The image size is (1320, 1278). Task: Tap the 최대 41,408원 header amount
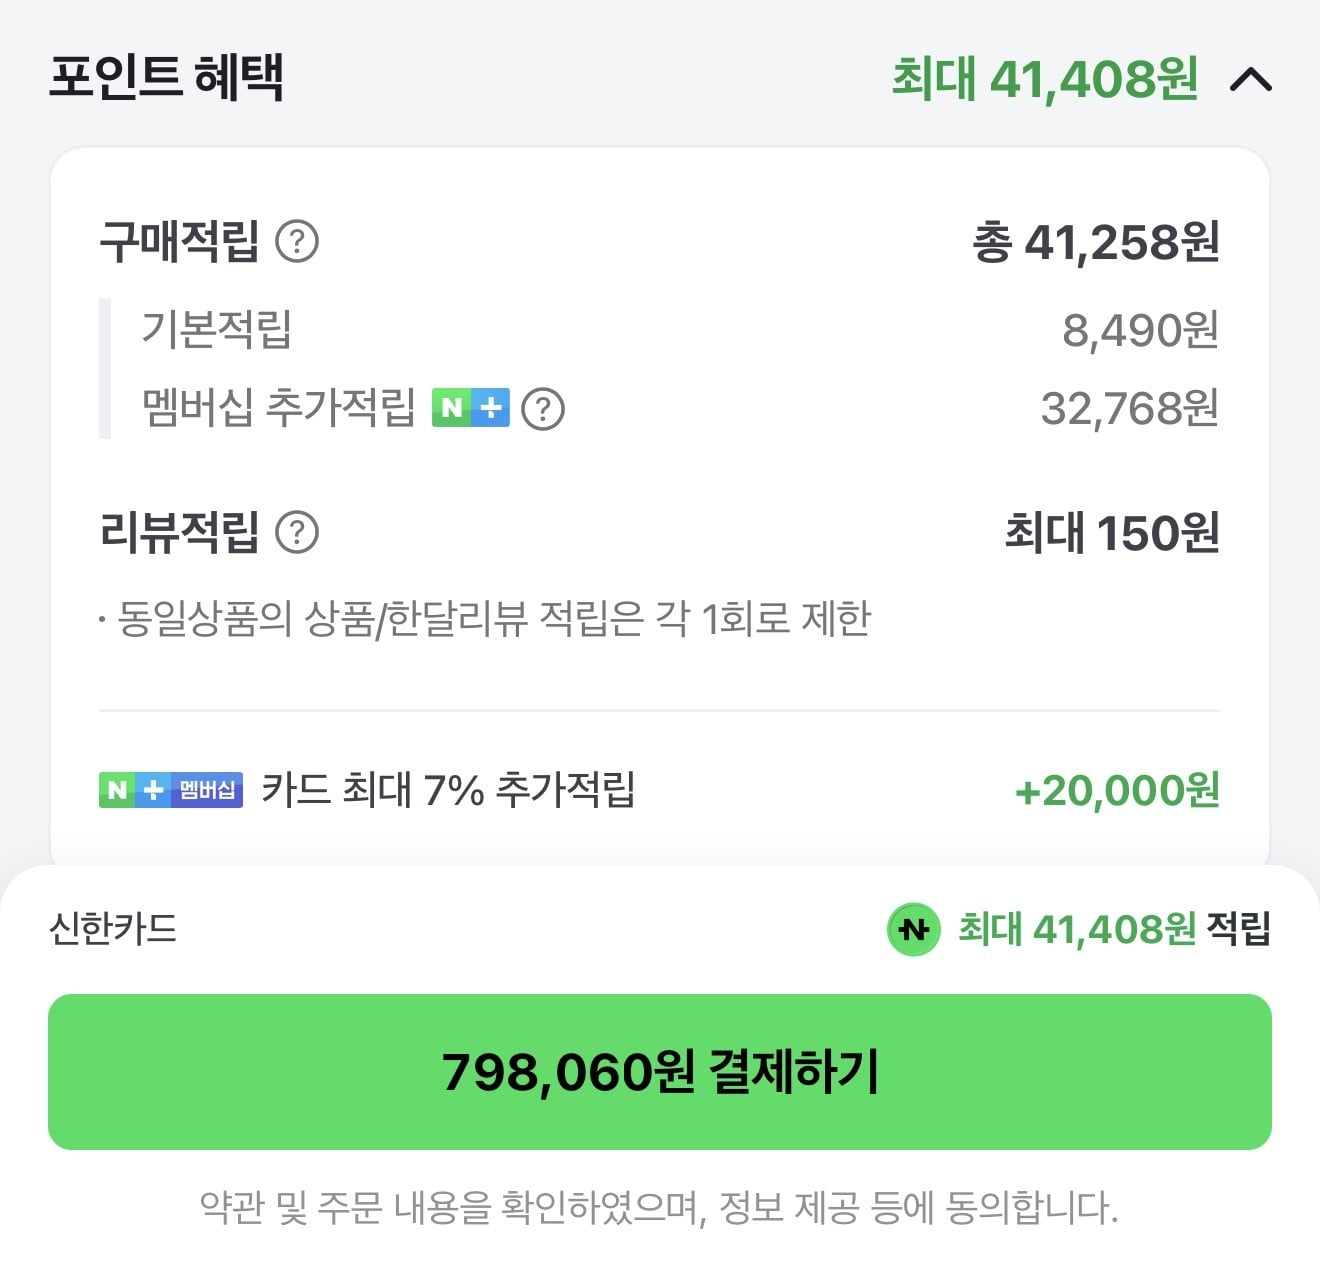(1044, 79)
